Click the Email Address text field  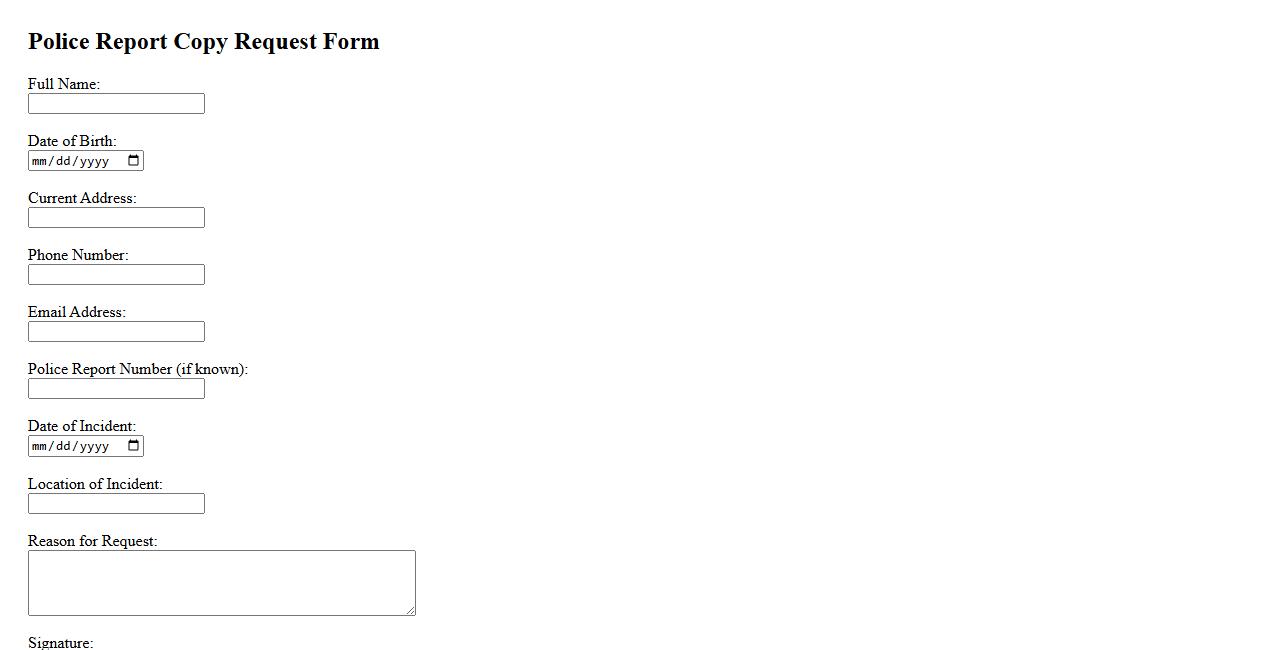coord(116,332)
